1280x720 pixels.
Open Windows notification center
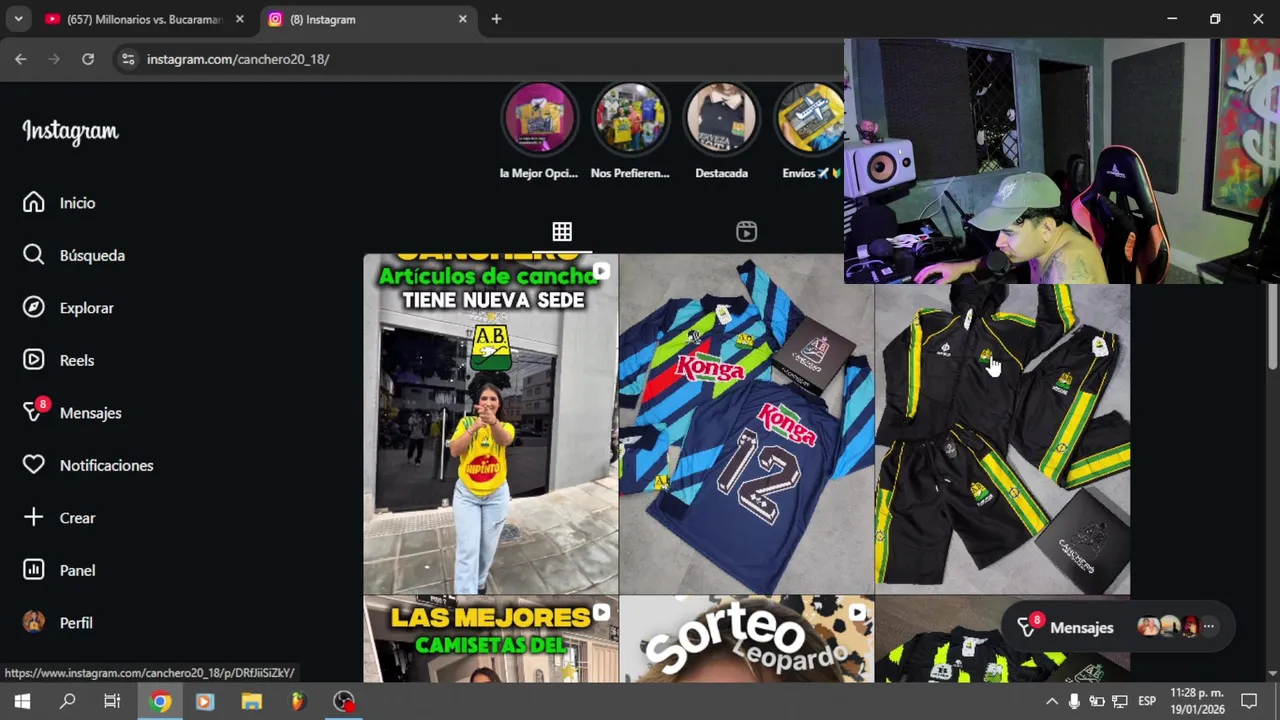[x=1249, y=701]
